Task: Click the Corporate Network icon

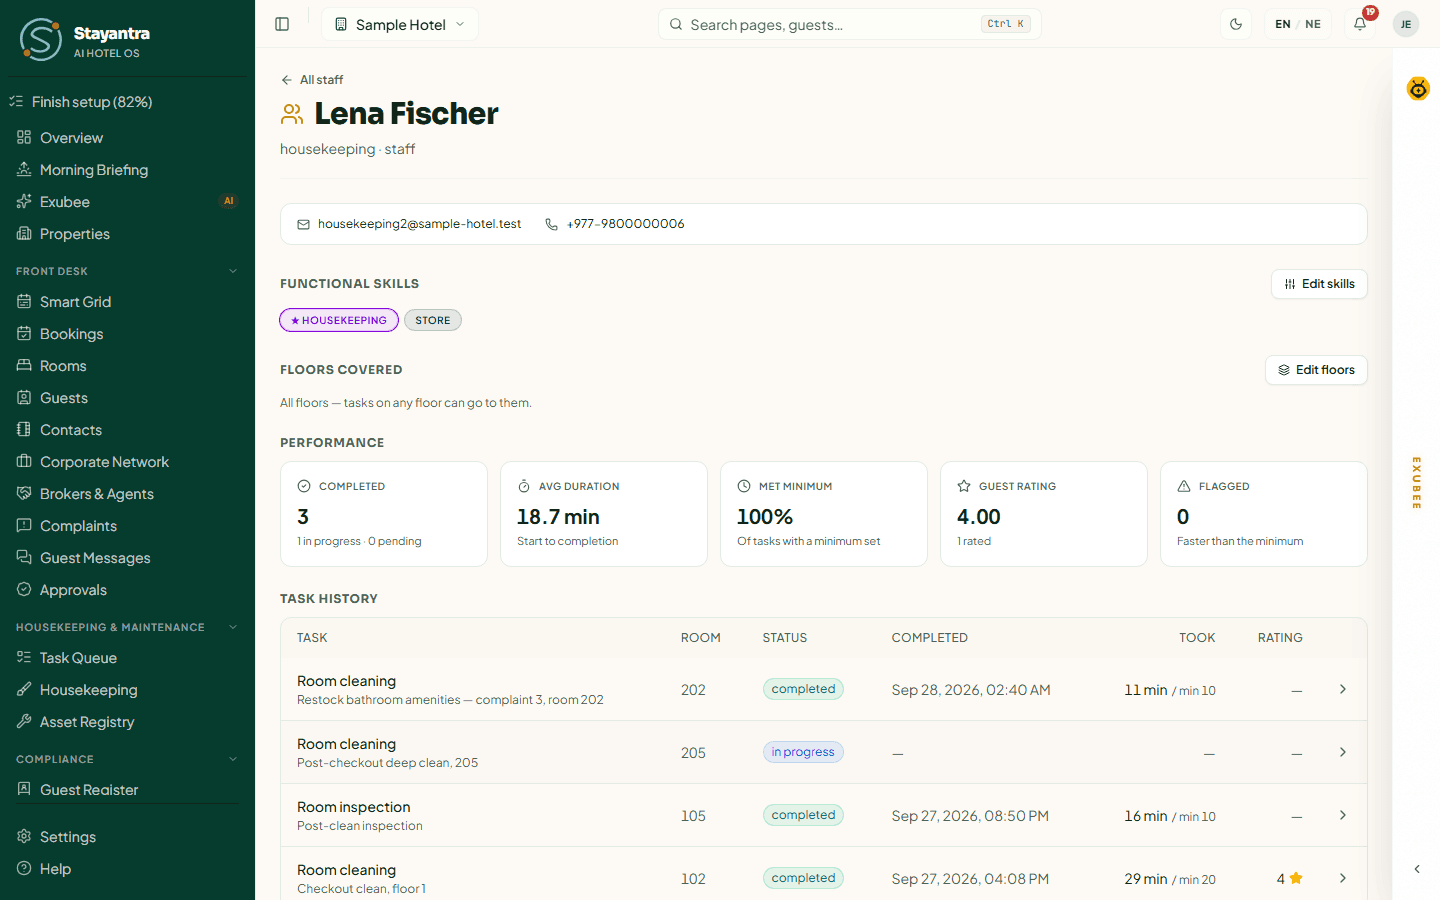Action: pyautogui.click(x=24, y=461)
